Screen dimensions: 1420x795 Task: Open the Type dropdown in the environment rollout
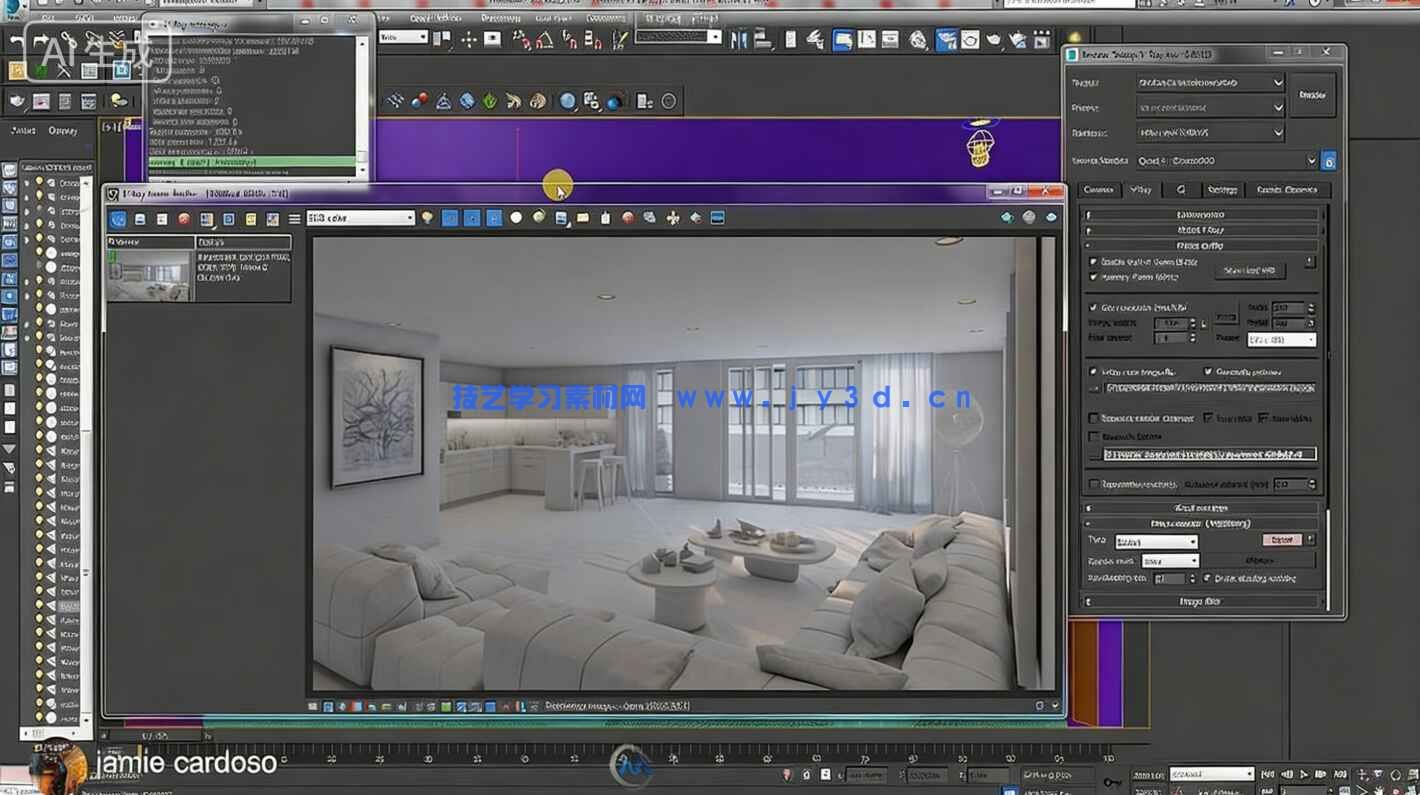1157,541
